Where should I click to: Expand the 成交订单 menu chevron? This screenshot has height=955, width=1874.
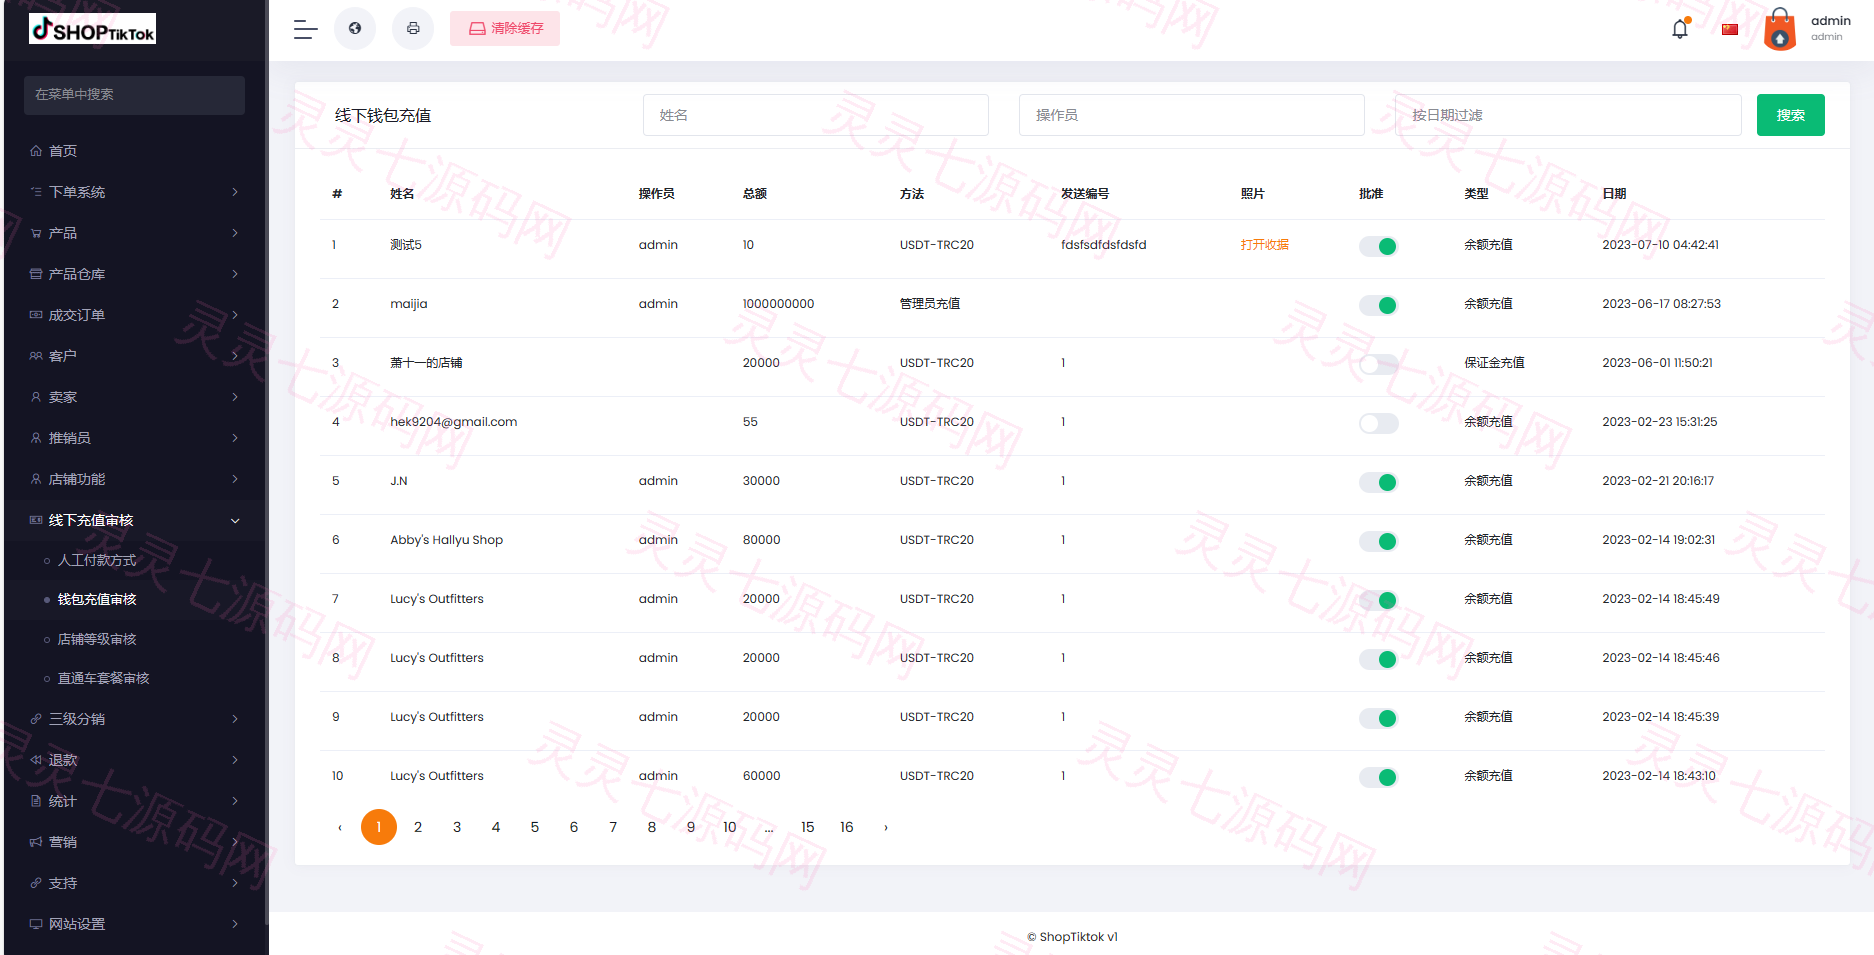(235, 315)
